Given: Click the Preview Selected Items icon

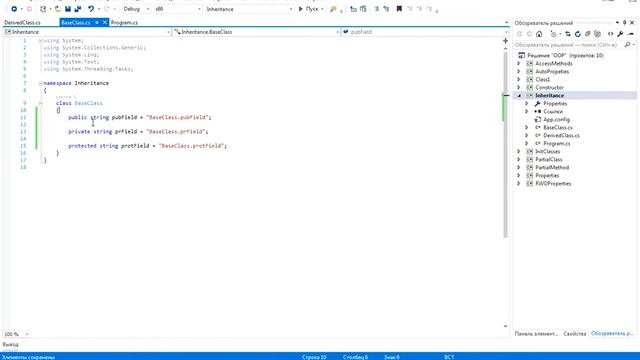Looking at the screenshot, I should coord(631,34).
